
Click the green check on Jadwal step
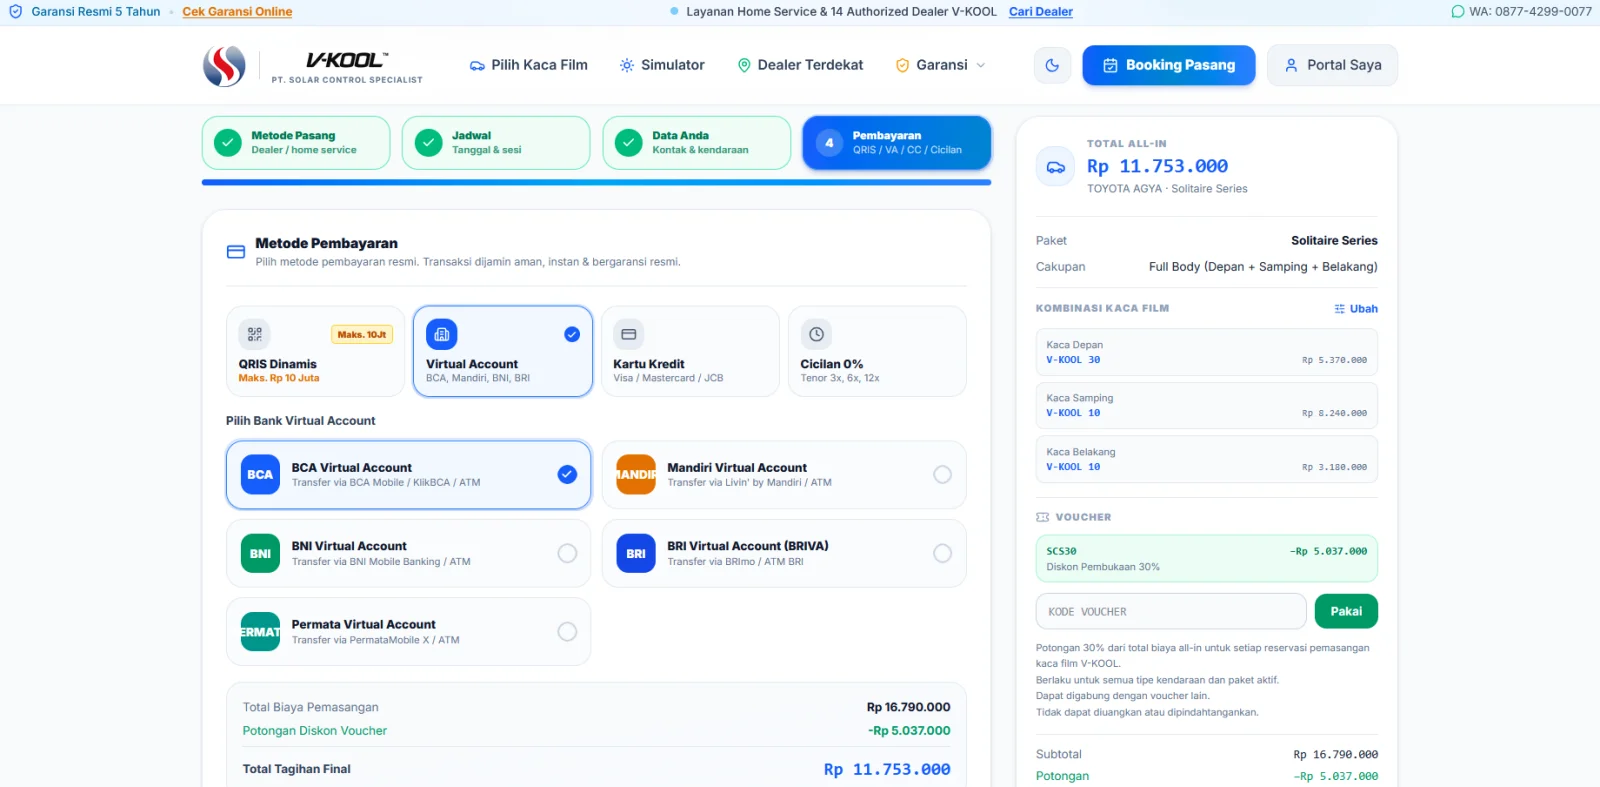click(429, 143)
